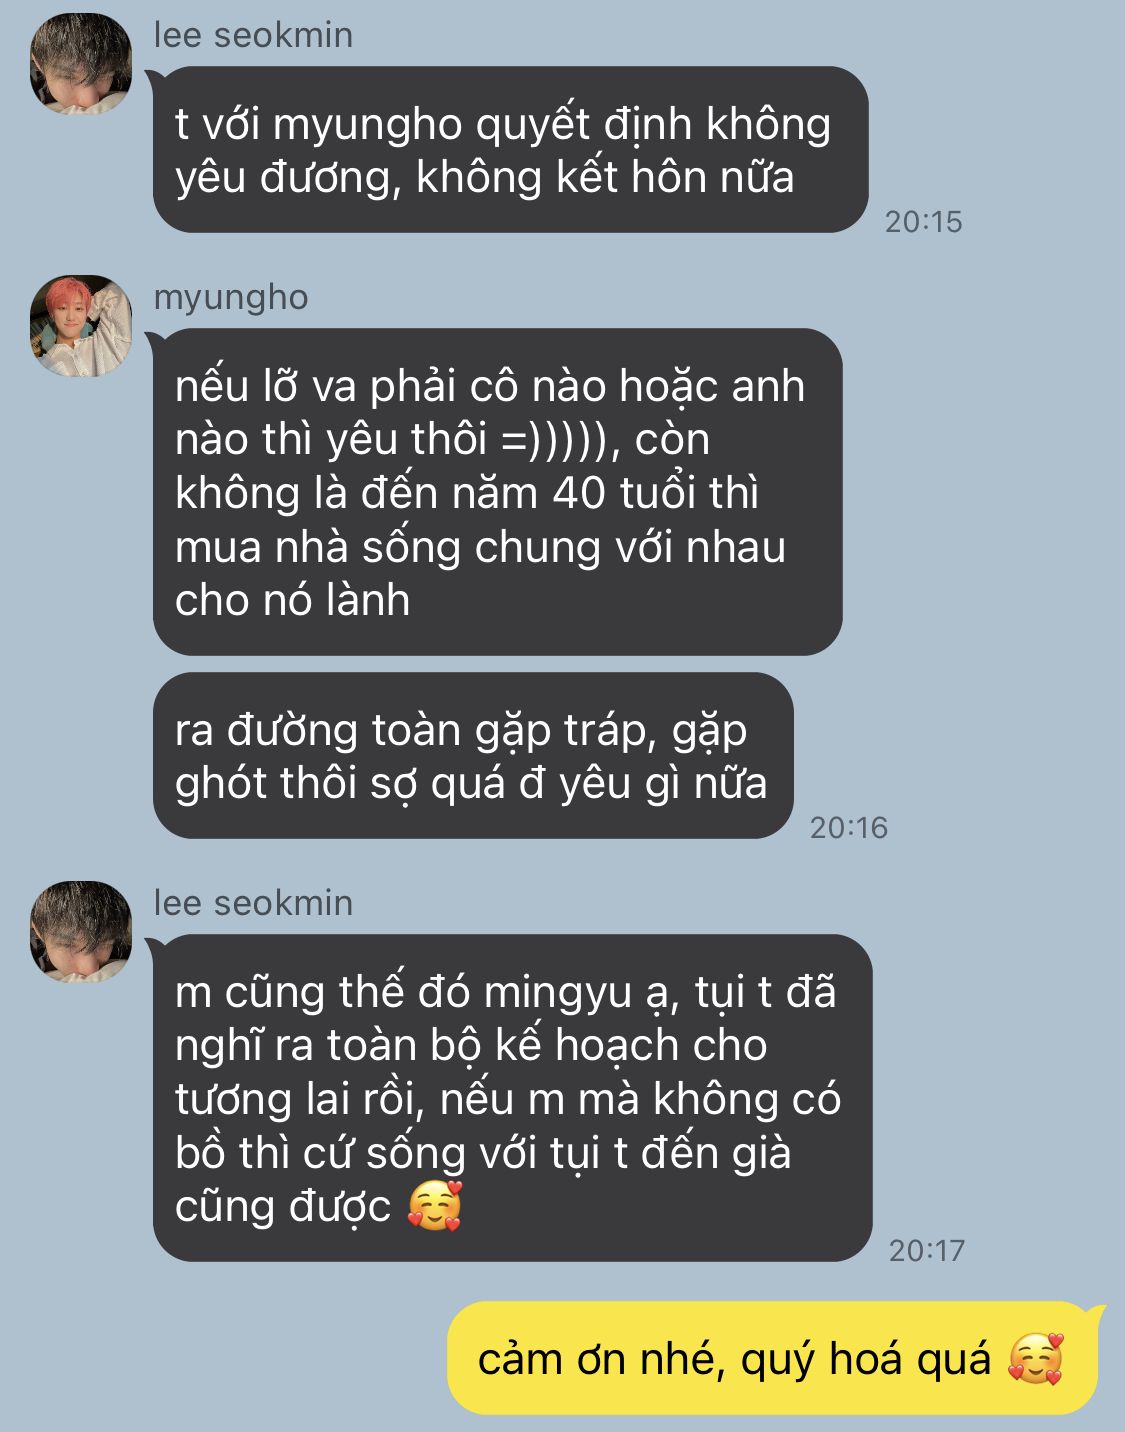The height and width of the screenshot is (1432, 1125).
Task: Select the message starting 'ra đường toàn gặp tráp'
Action: [x=473, y=756]
